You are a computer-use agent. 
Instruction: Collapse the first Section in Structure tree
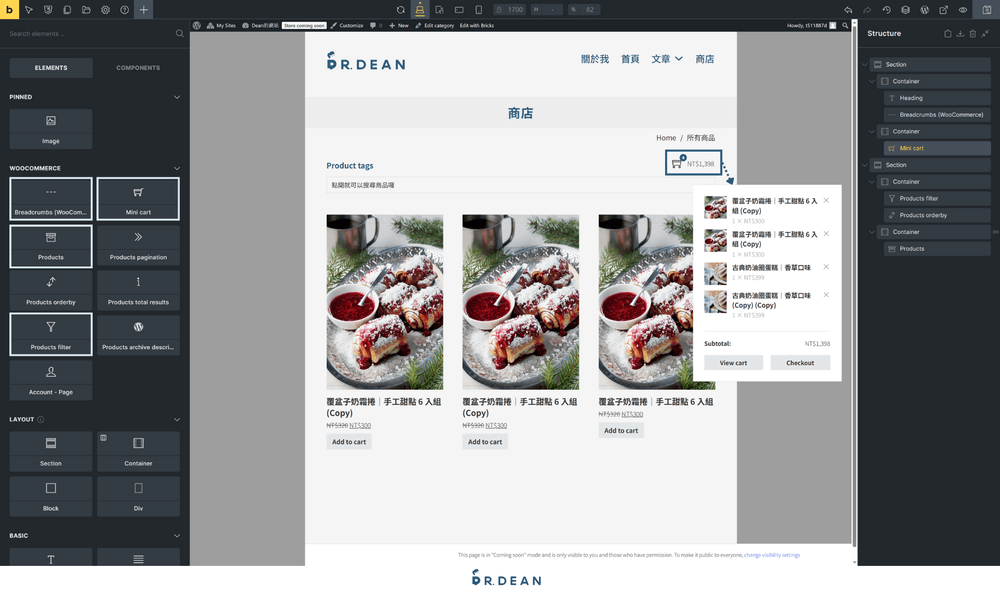(x=864, y=64)
